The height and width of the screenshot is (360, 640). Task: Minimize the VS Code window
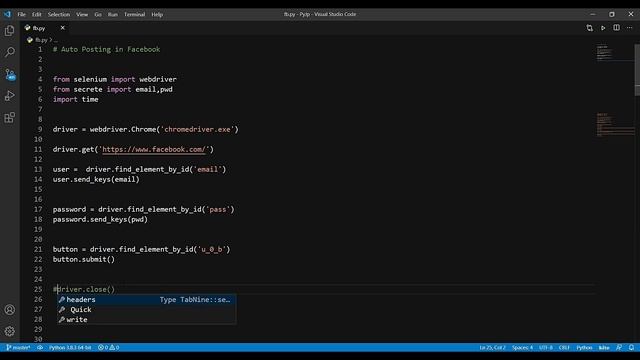pyautogui.click(x=593, y=14)
